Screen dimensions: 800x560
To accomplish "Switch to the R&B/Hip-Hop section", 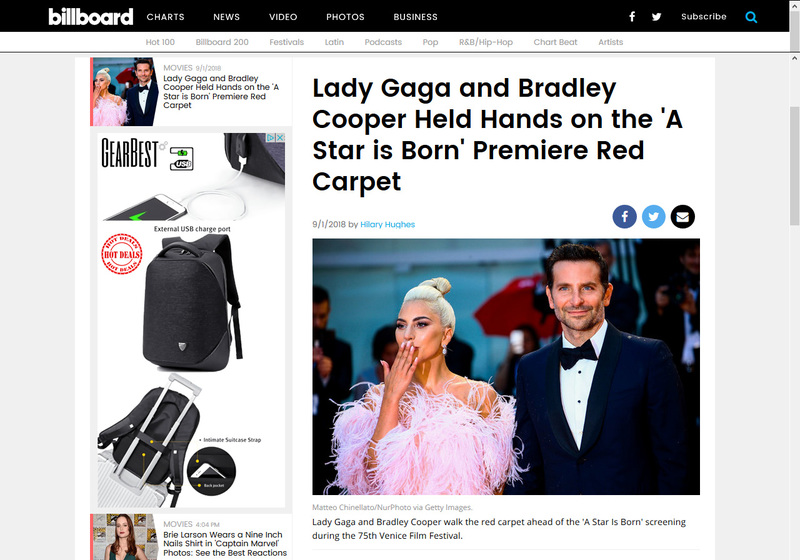I will coord(486,42).
